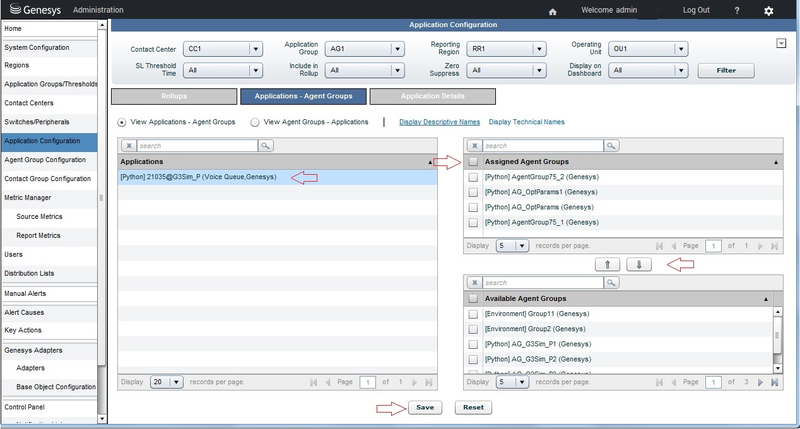
Task: Click Display Technical Names link
Action: (527, 122)
